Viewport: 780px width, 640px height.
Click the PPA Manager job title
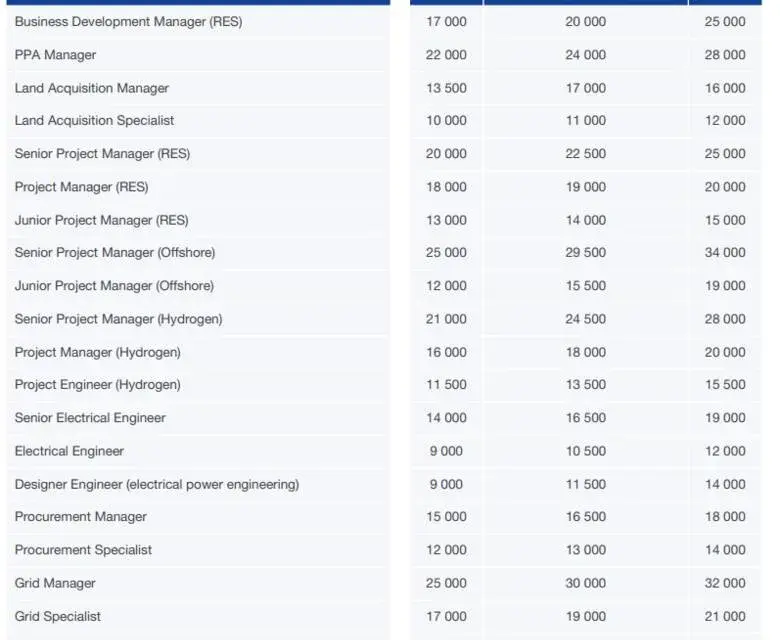(x=55, y=55)
